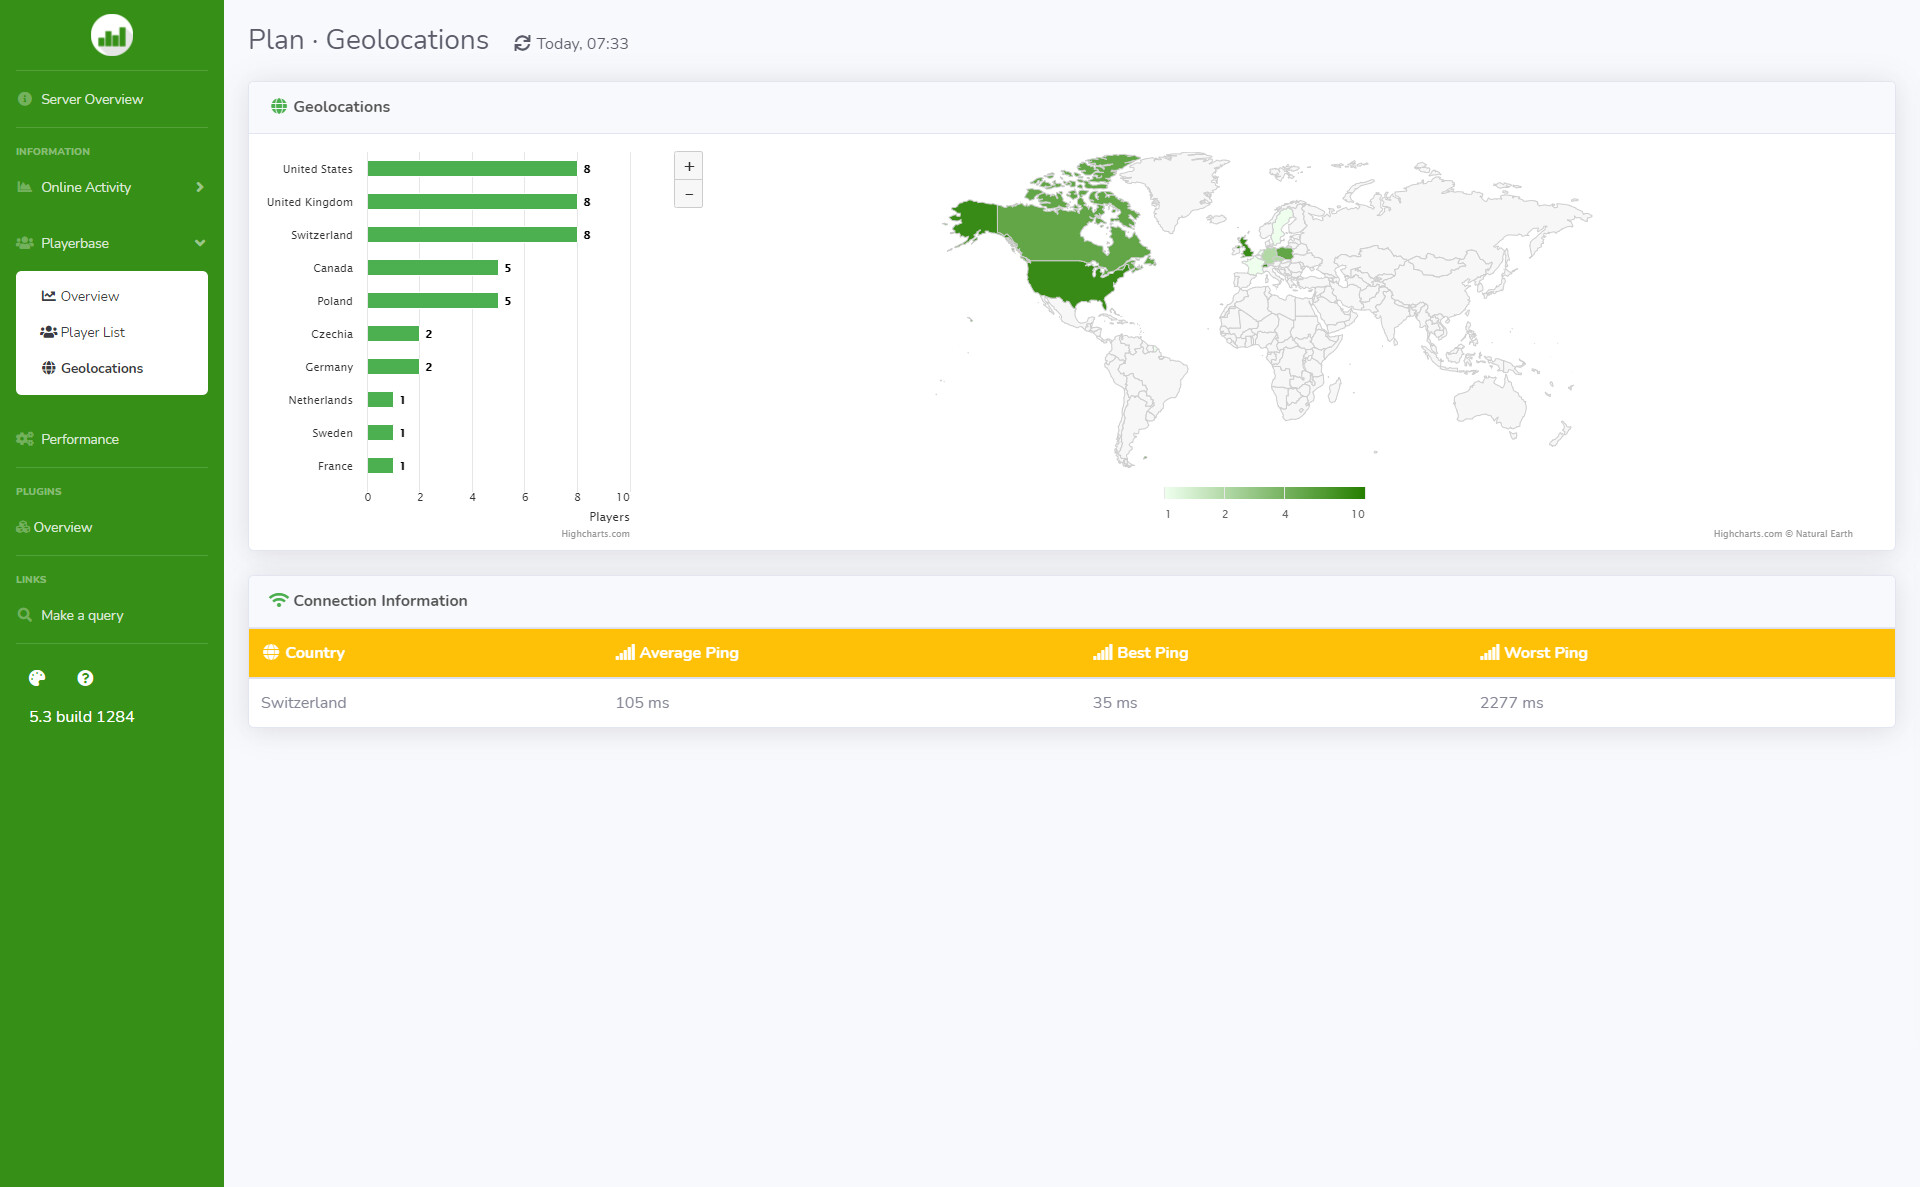Go to Server Overview page

coord(91,99)
